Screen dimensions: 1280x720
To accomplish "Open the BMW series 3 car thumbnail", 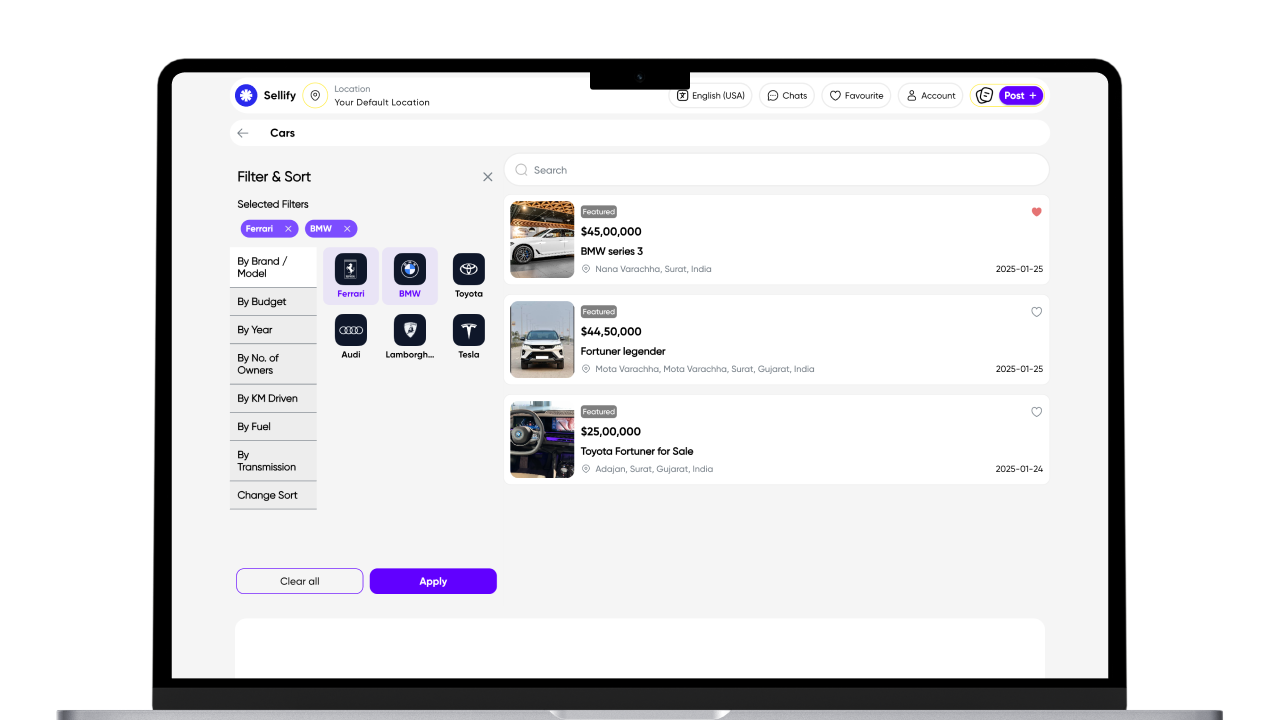I will (x=542, y=240).
